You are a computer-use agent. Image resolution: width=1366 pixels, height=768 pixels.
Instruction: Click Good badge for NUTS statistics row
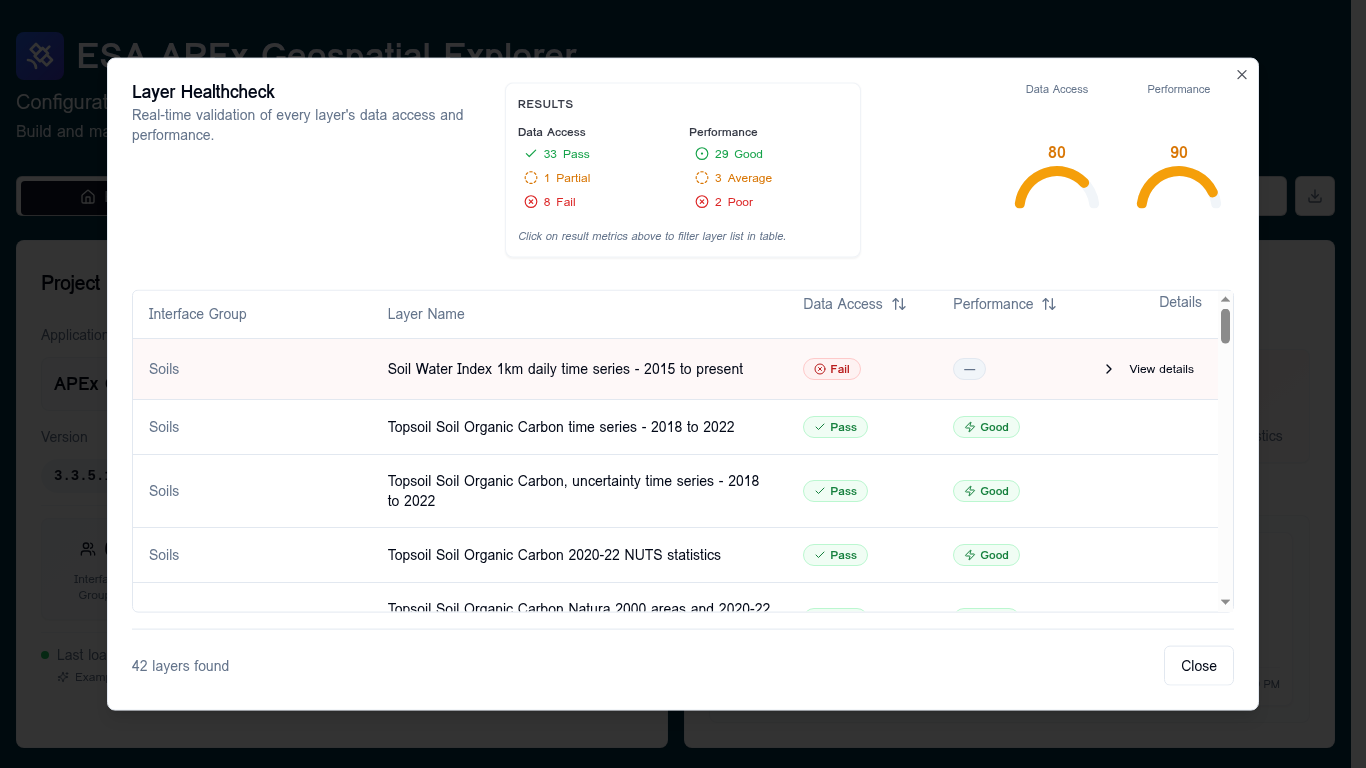tap(986, 555)
